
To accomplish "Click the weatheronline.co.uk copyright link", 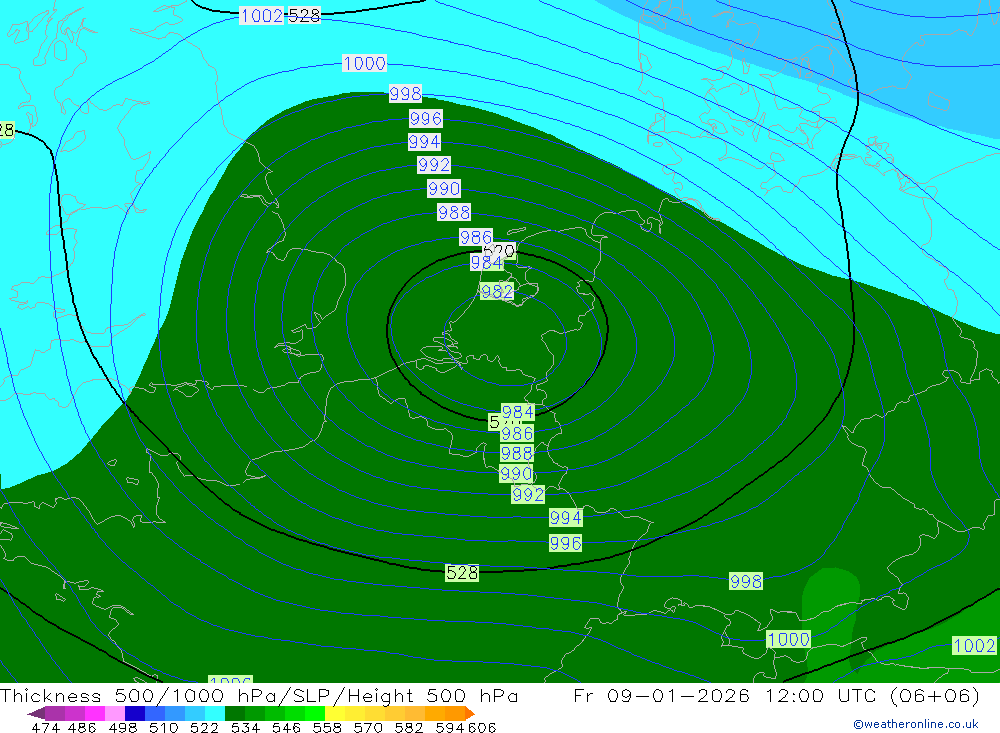I will click(x=916, y=724).
